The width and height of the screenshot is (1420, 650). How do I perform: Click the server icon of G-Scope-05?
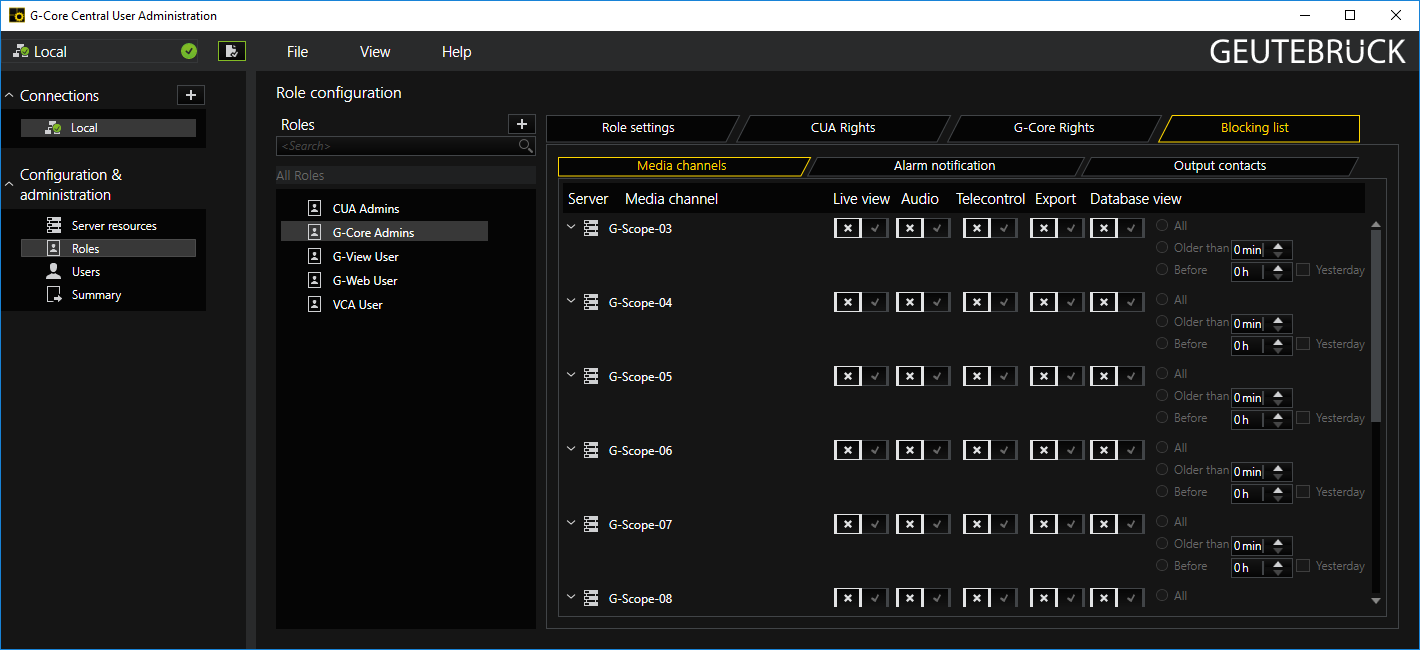pyautogui.click(x=591, y=376)
